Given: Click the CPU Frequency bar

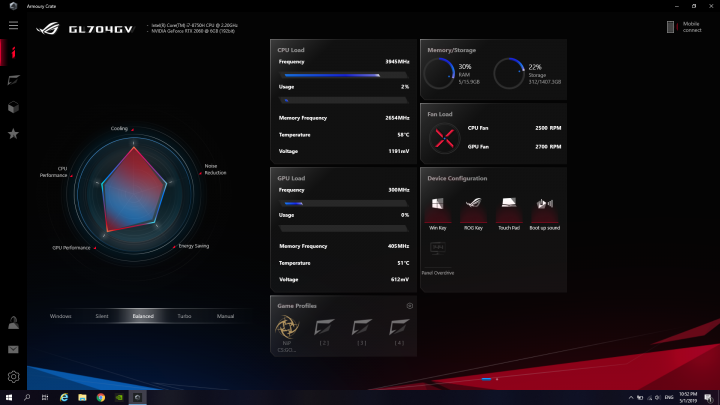Looking at the screenshot, I should tap(343, 75).
